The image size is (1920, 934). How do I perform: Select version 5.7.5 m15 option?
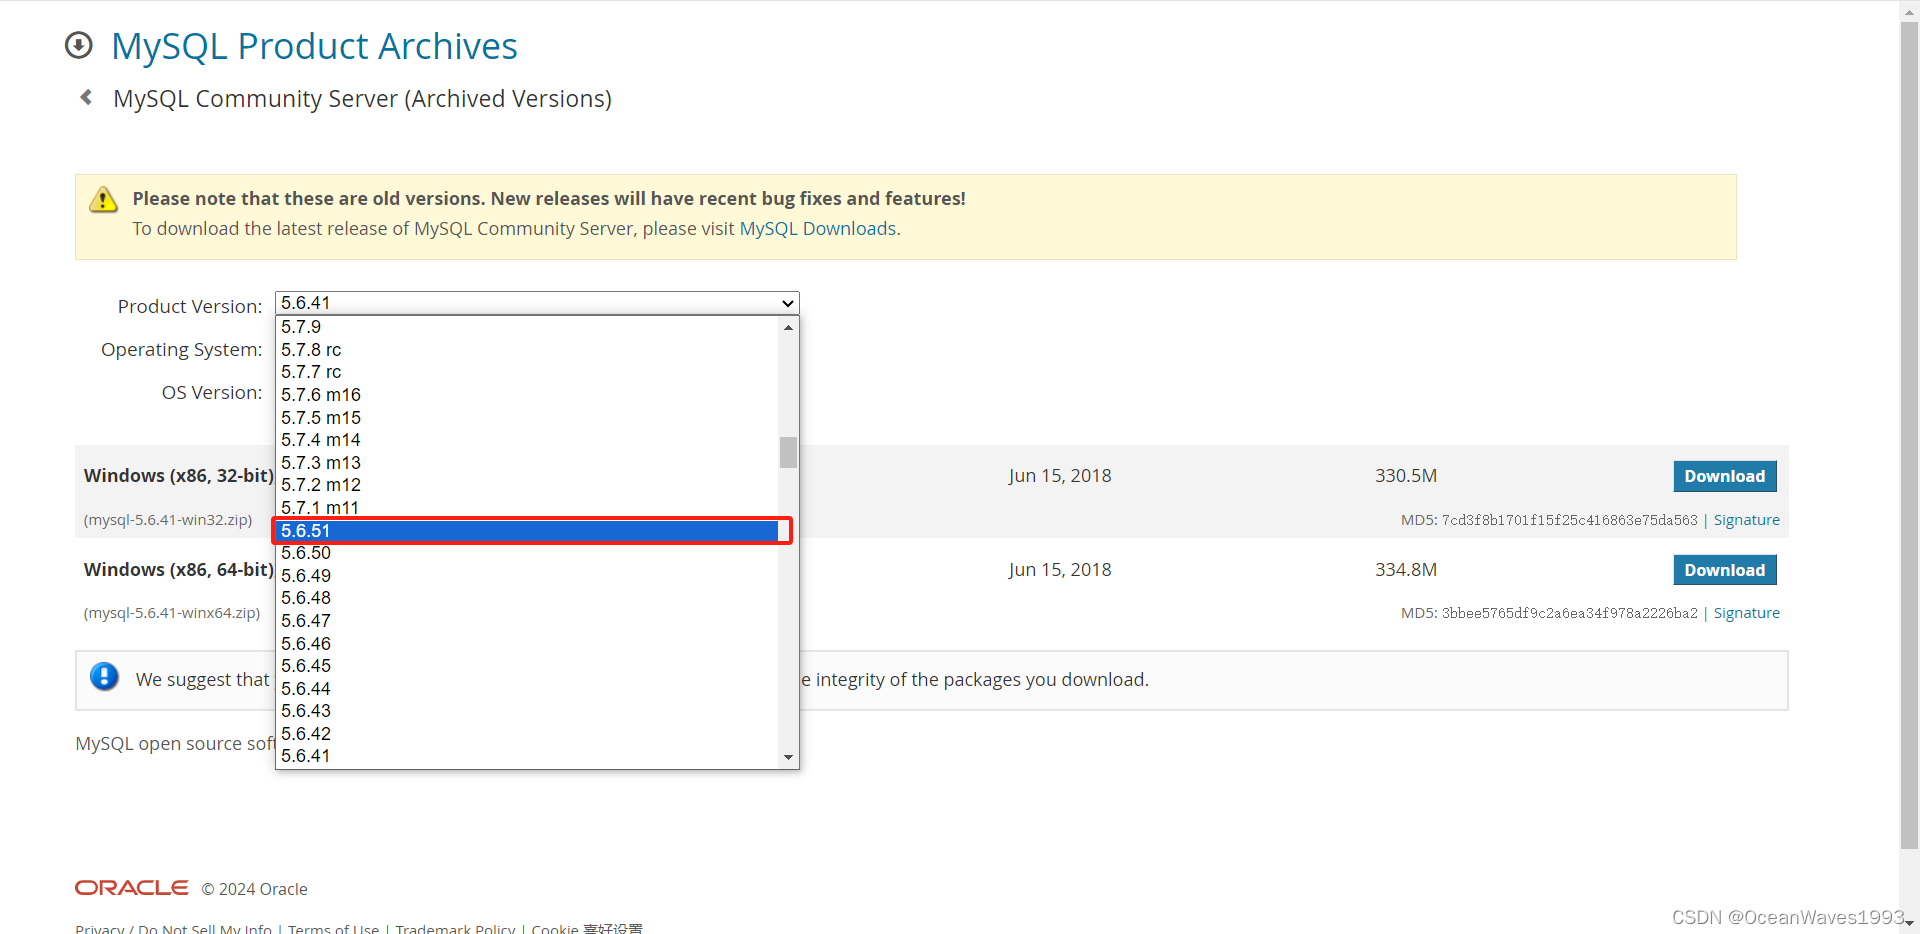point(527,418)
